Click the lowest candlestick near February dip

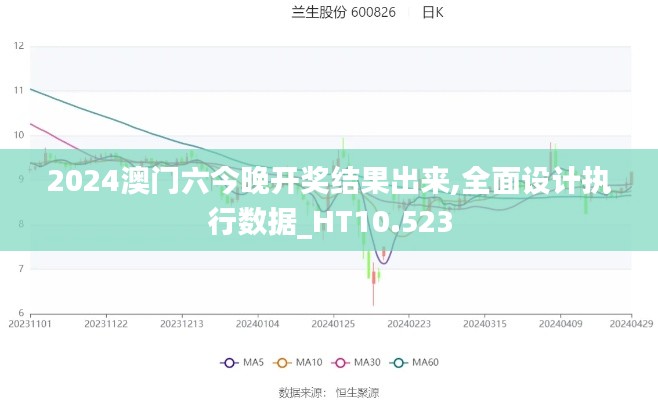pos(373,285)
